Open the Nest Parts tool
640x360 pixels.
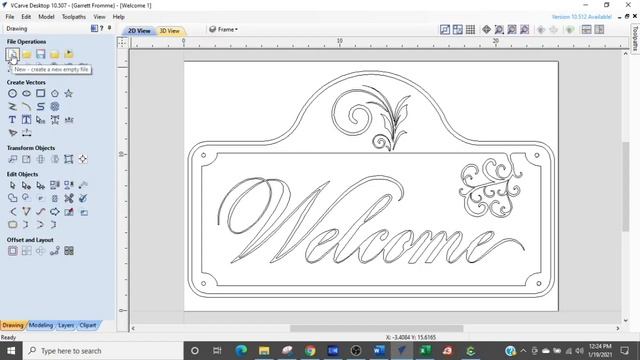point(69,251)
